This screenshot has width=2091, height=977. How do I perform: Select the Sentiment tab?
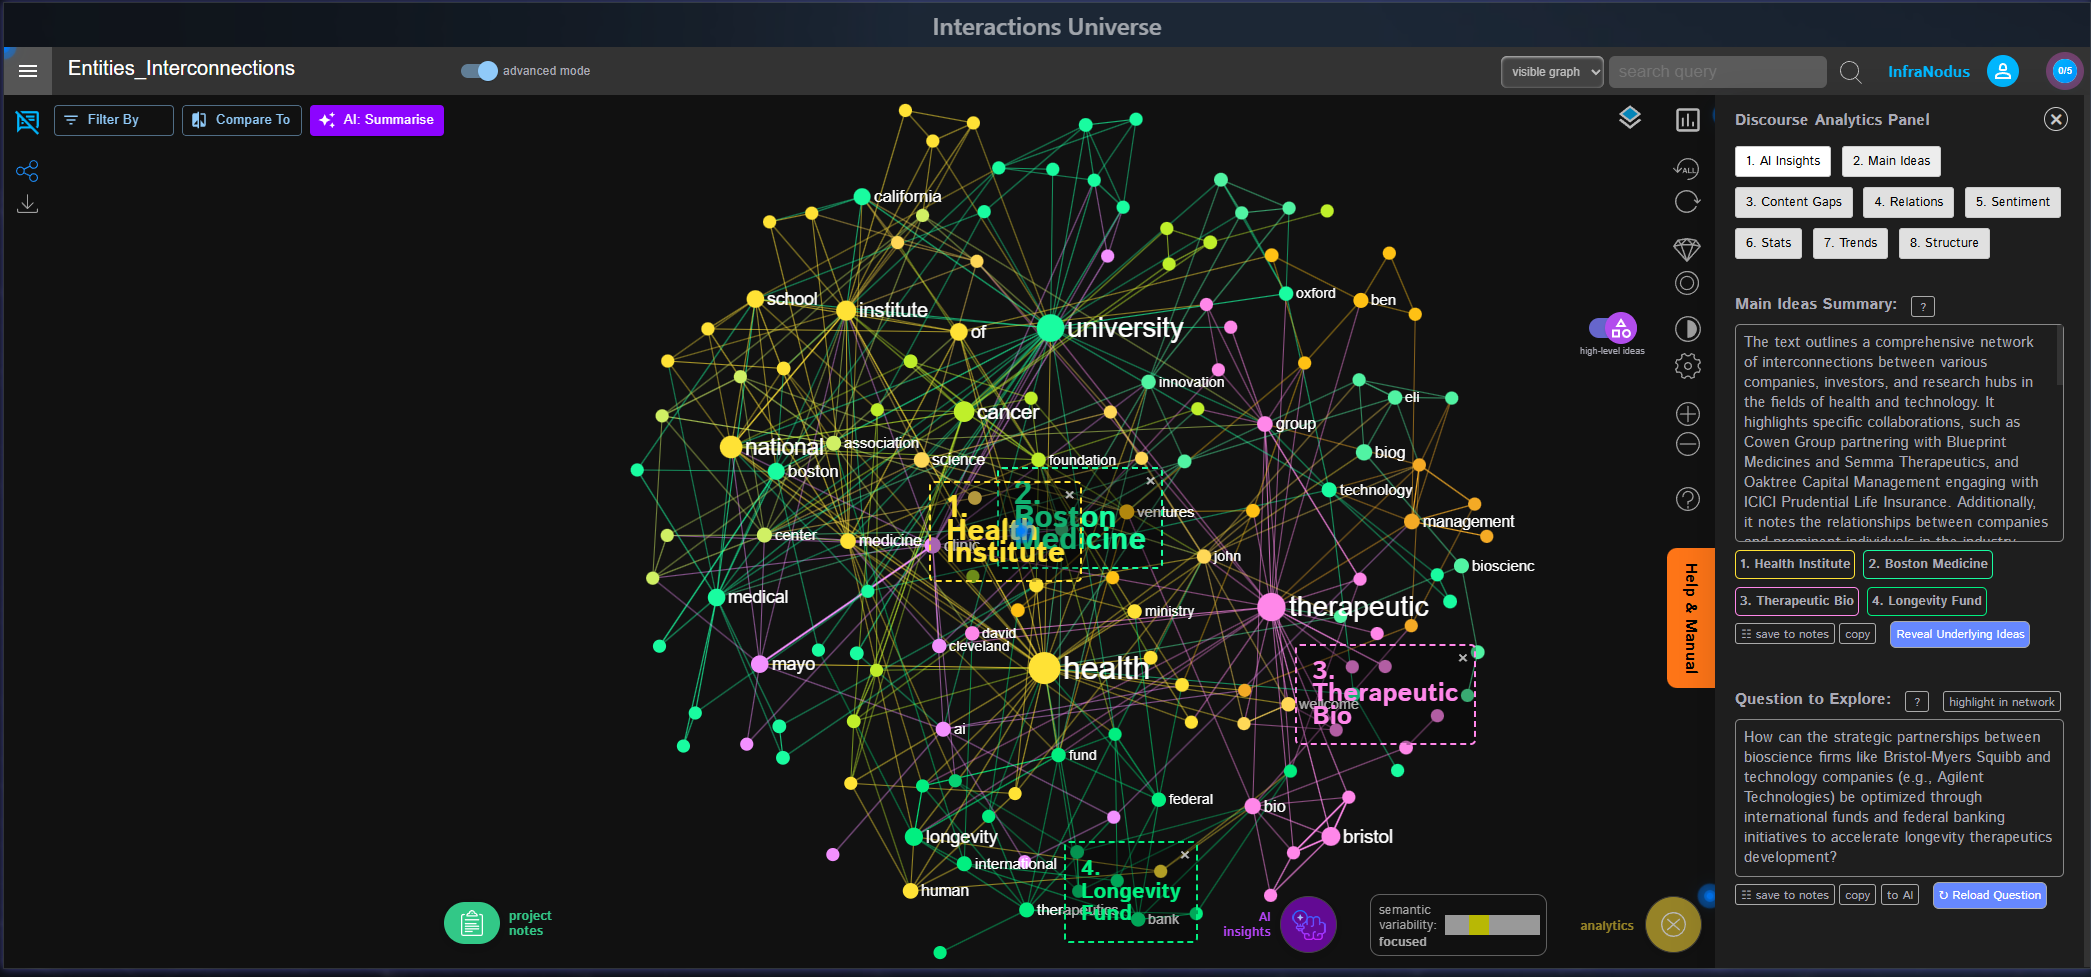2011,202
